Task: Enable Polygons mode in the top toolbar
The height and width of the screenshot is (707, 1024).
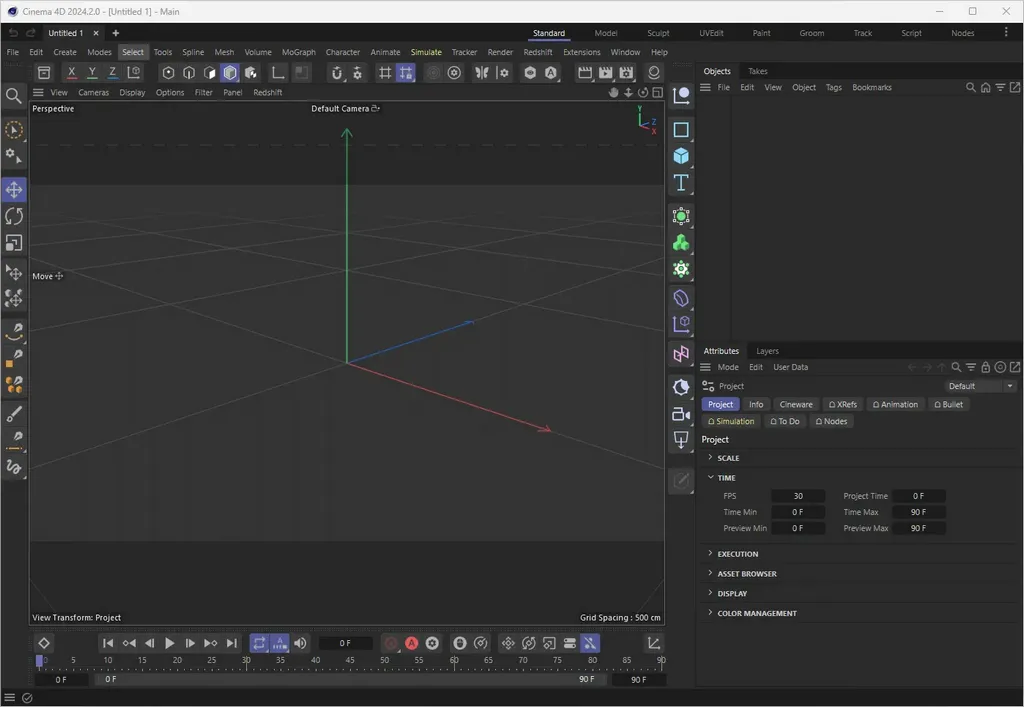Action: (210, 72)
